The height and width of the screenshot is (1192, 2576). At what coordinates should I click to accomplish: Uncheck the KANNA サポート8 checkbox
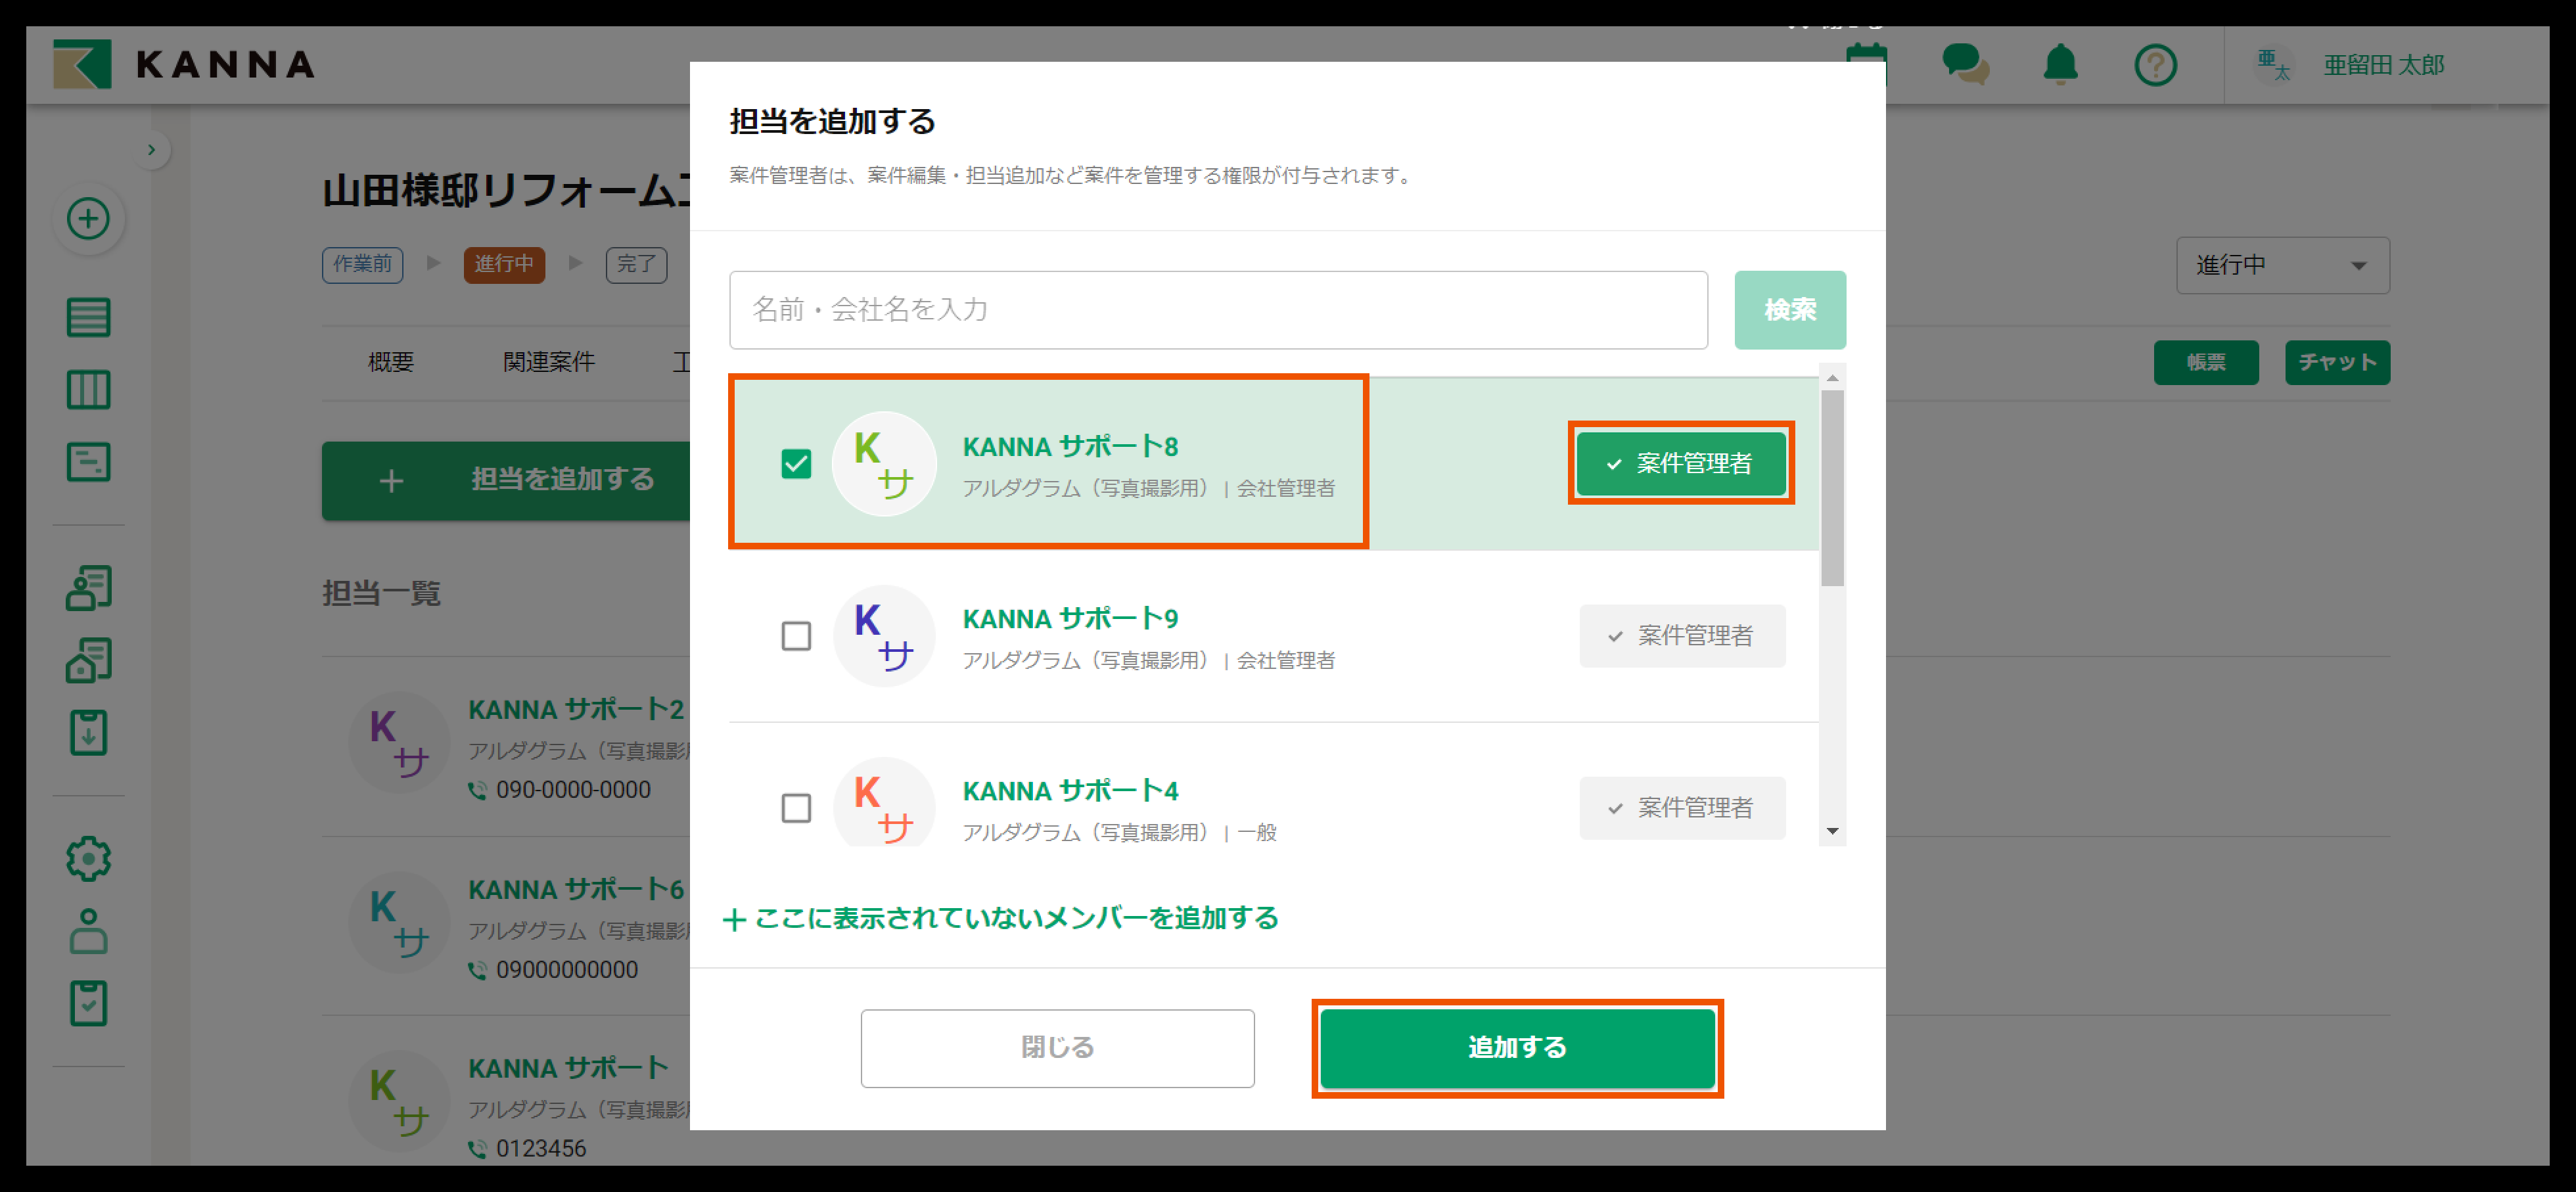tap(796, 463)
